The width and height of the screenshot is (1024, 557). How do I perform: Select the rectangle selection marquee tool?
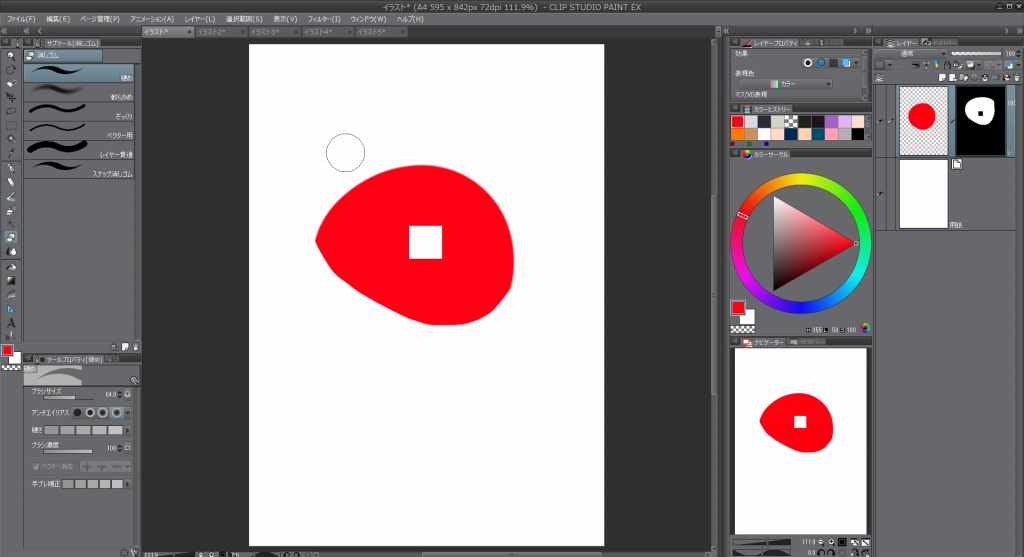10,125
